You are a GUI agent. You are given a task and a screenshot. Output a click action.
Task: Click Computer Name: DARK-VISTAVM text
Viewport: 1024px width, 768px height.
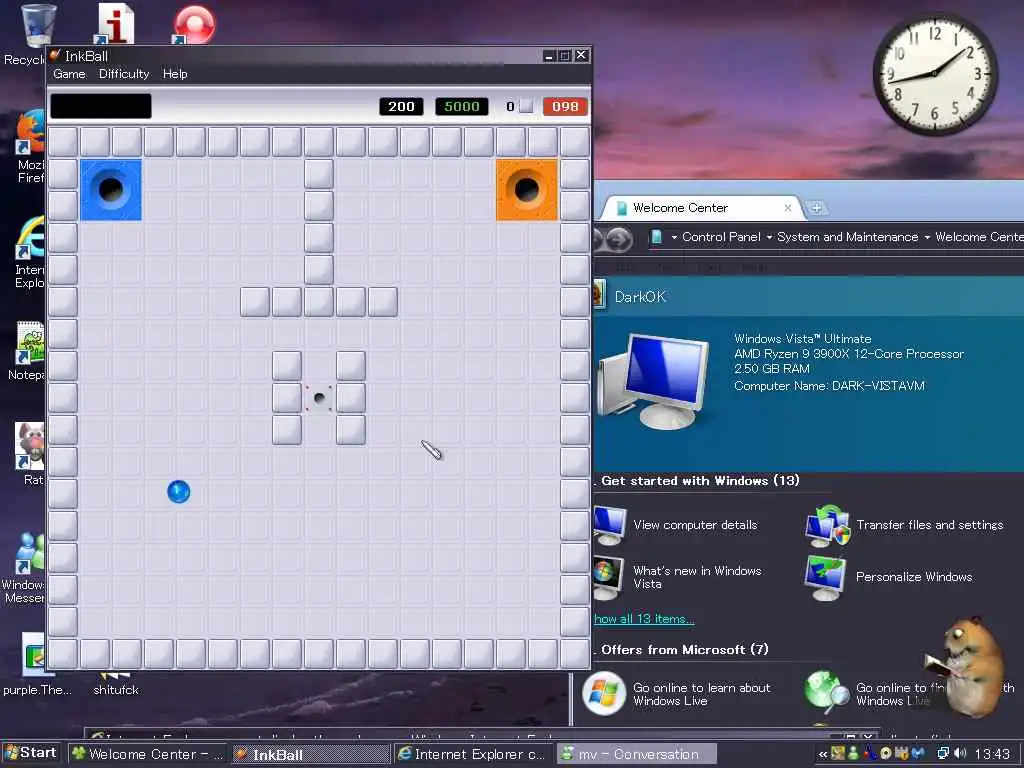[x=829, y=385]
